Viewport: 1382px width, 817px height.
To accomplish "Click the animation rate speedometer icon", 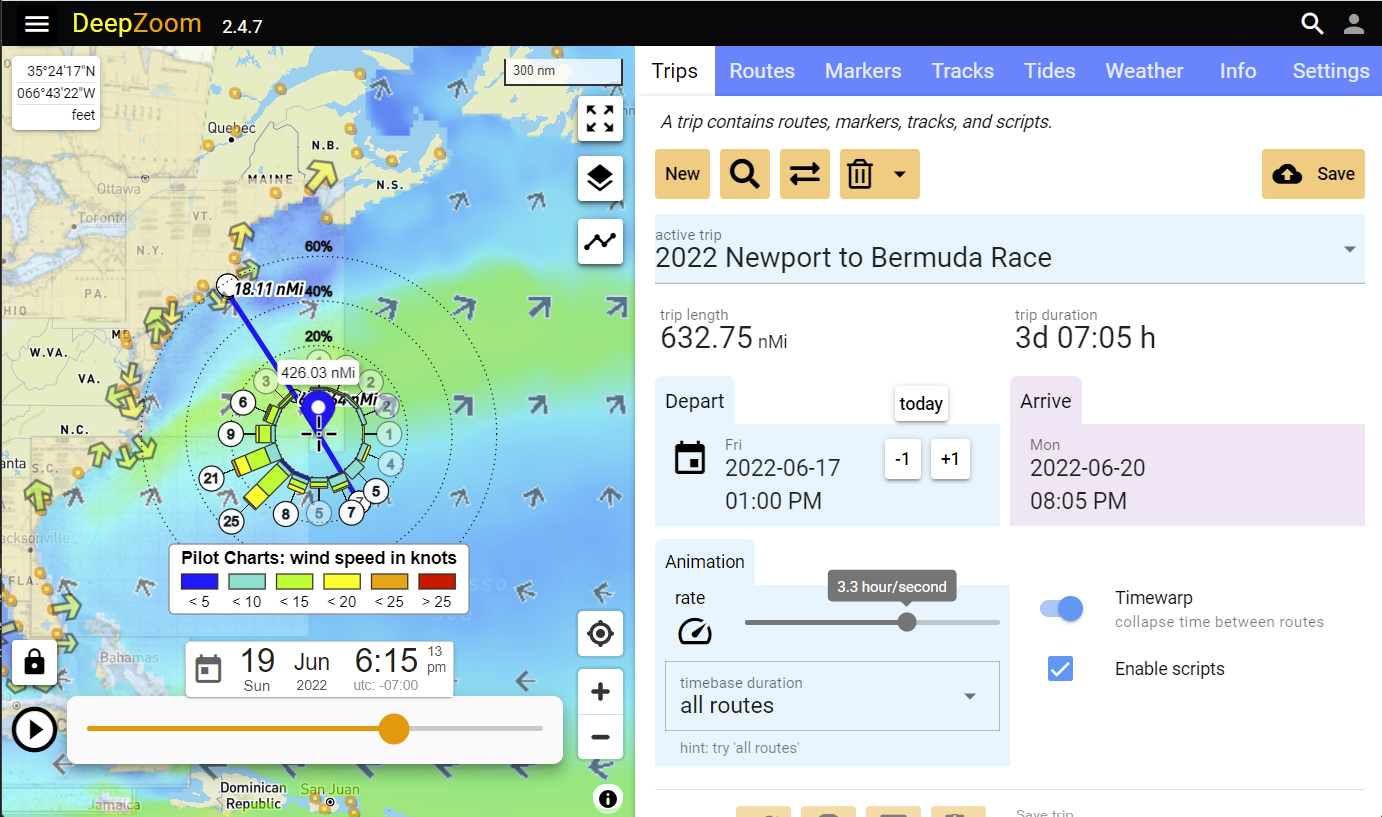I will 694,631.
